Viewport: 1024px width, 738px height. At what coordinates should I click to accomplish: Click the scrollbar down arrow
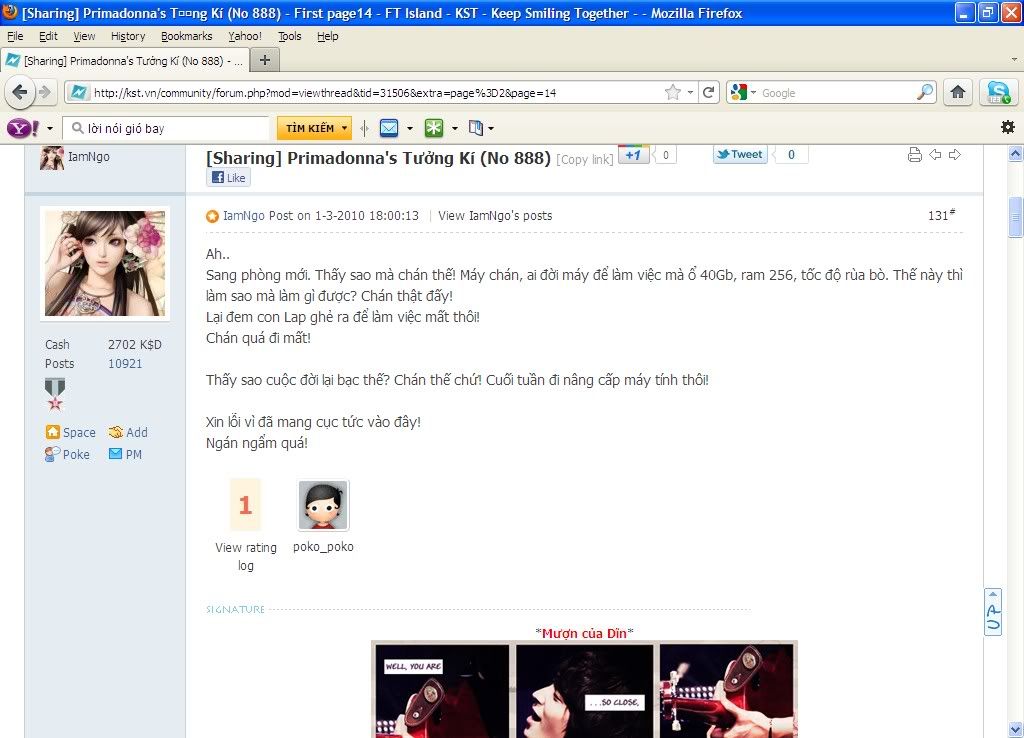coord(1015,729)
